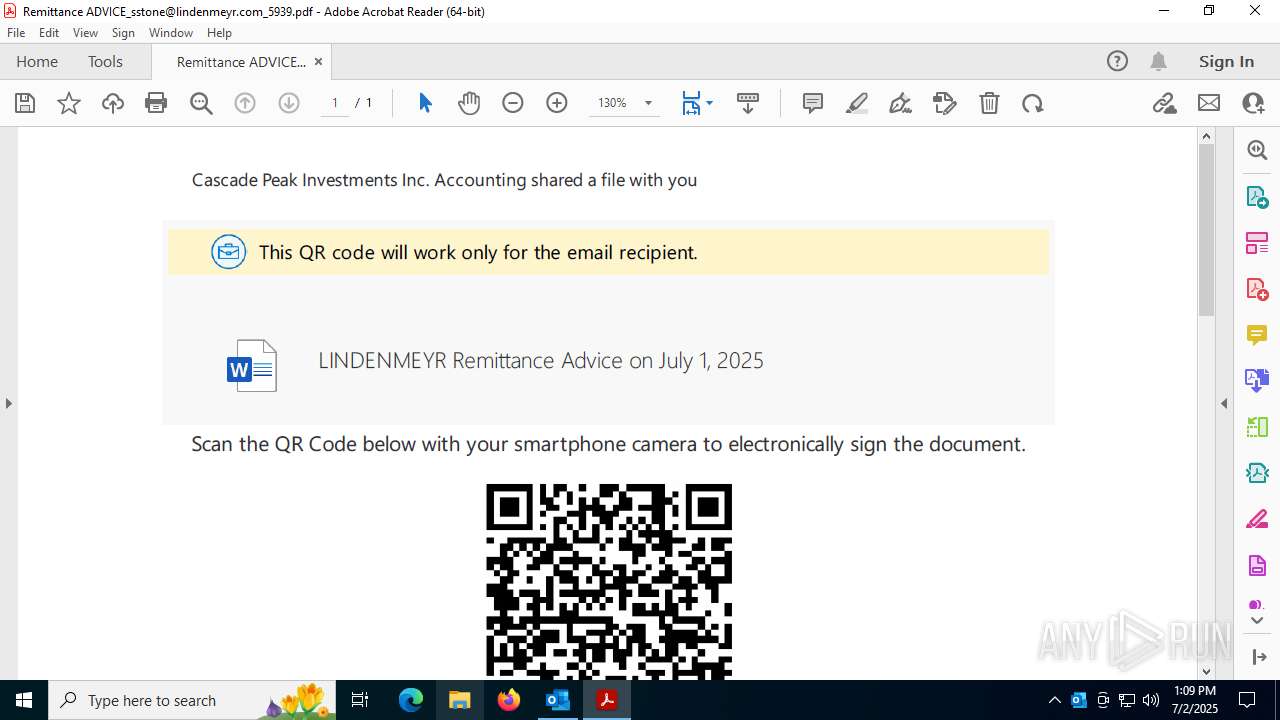Open Create PDF tool in sidebar
Viewport: 1280px width, 720px height.
1257,289
